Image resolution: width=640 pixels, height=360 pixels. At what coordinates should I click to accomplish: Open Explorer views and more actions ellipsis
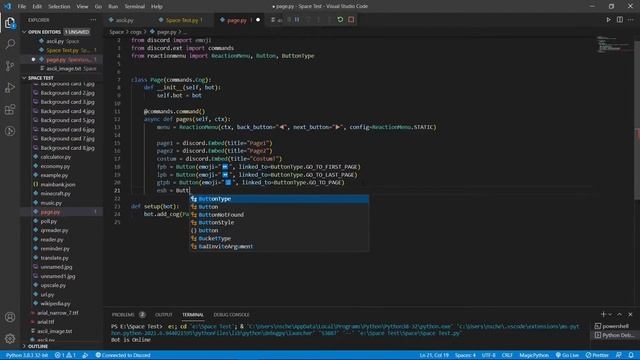[93, 20]
